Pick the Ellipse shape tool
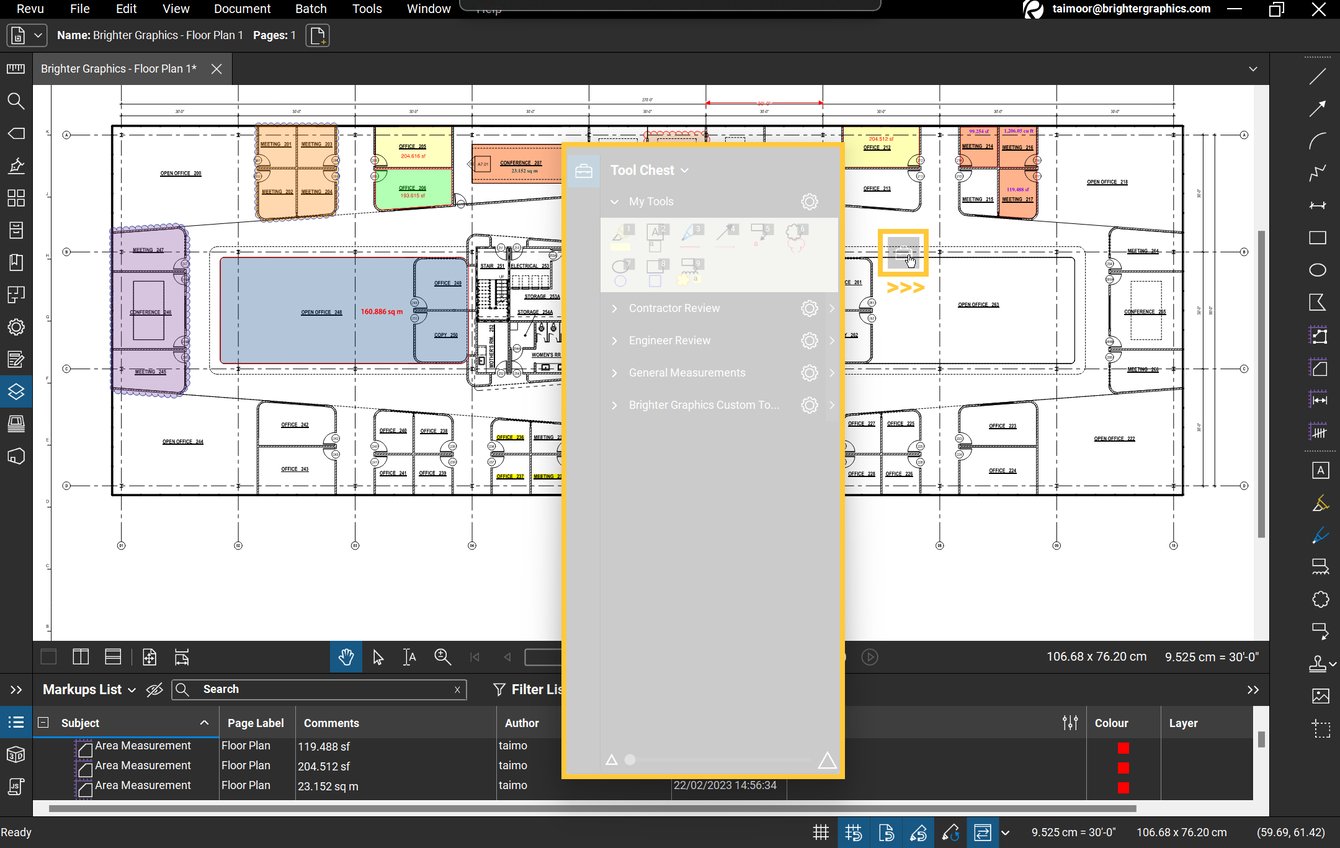 [x=1316, y=270]
